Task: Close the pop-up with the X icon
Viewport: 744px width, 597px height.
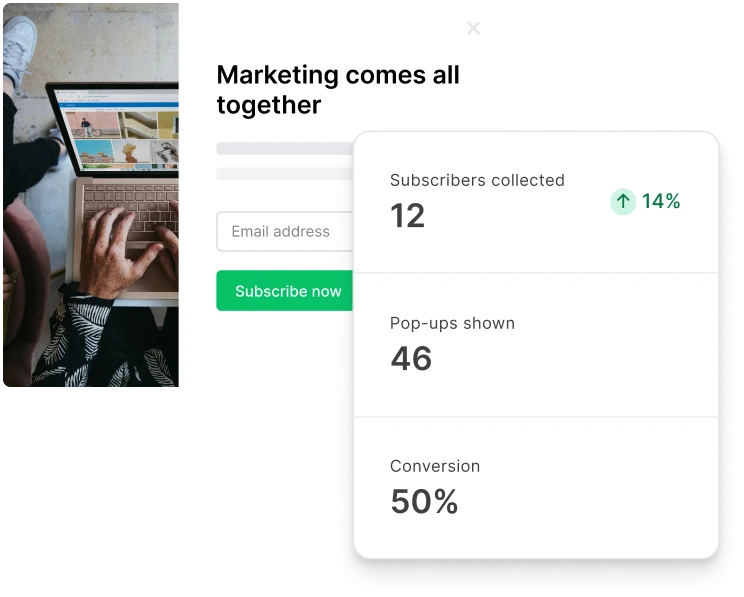Action: point(474,28)
